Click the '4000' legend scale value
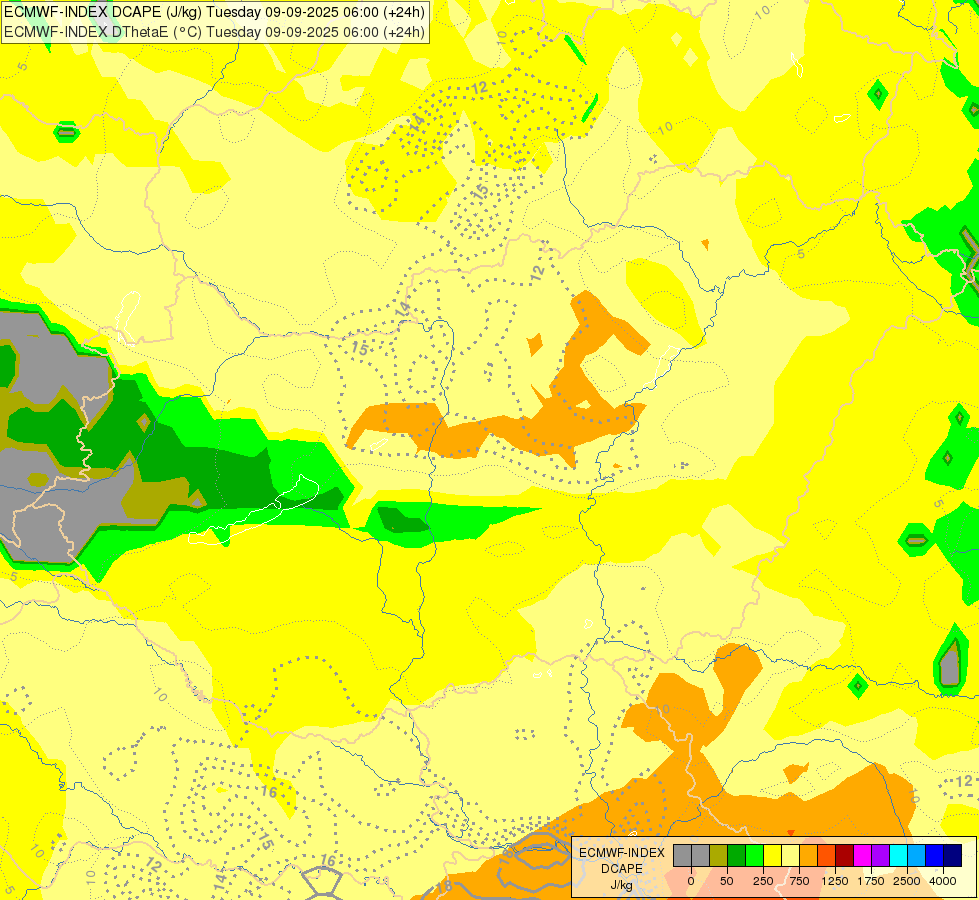The image size is (979, 900). click(x=943, y=881)
